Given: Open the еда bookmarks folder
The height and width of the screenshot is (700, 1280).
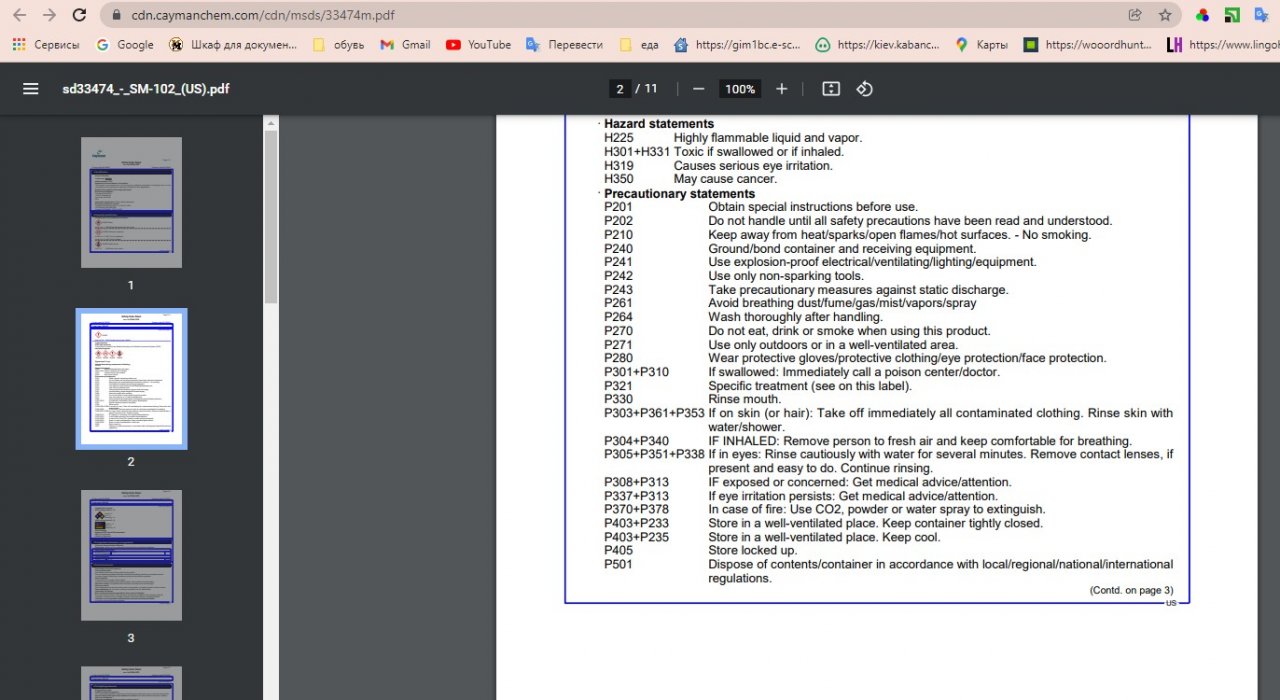Looking at the screenshot, I should (x=639, y=45).
